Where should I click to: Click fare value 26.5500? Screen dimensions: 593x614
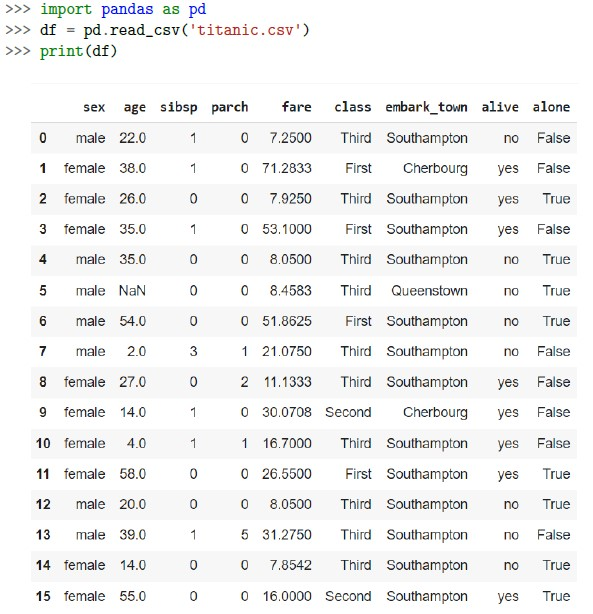click(x=287, y=474)
